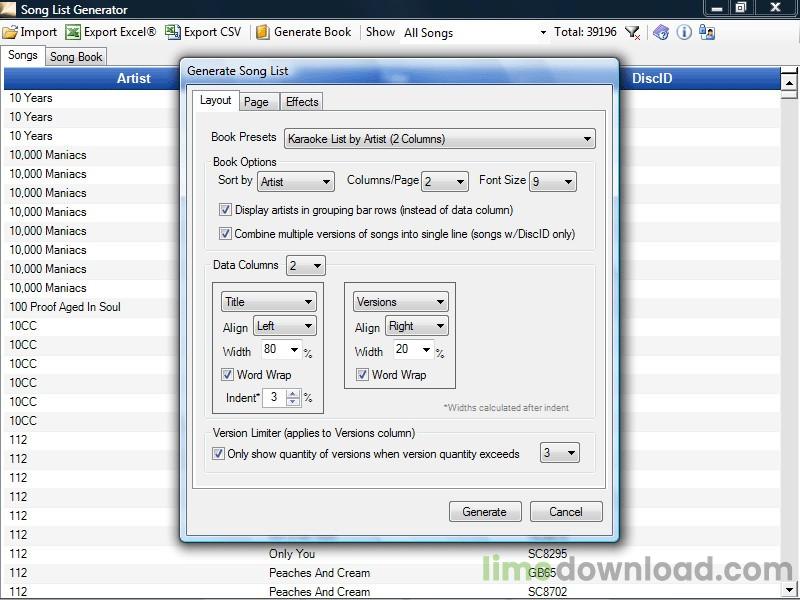
Task: Click the Cancel button
Action: [566, 512]
